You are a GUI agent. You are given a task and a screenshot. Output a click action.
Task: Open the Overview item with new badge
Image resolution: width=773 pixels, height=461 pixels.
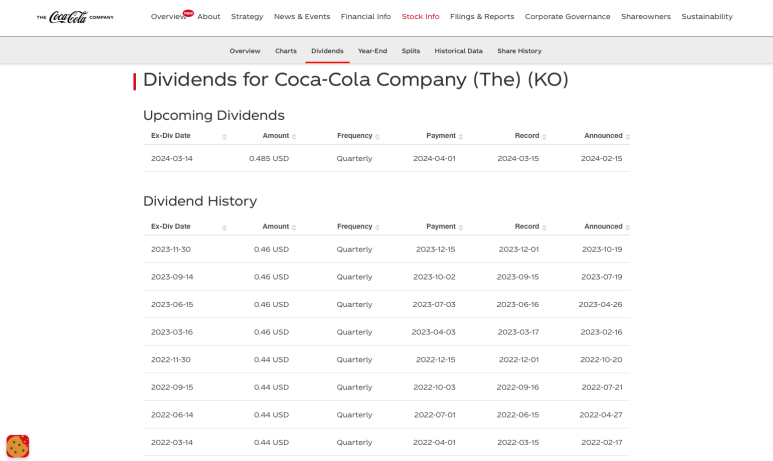[x=169, y=16]
